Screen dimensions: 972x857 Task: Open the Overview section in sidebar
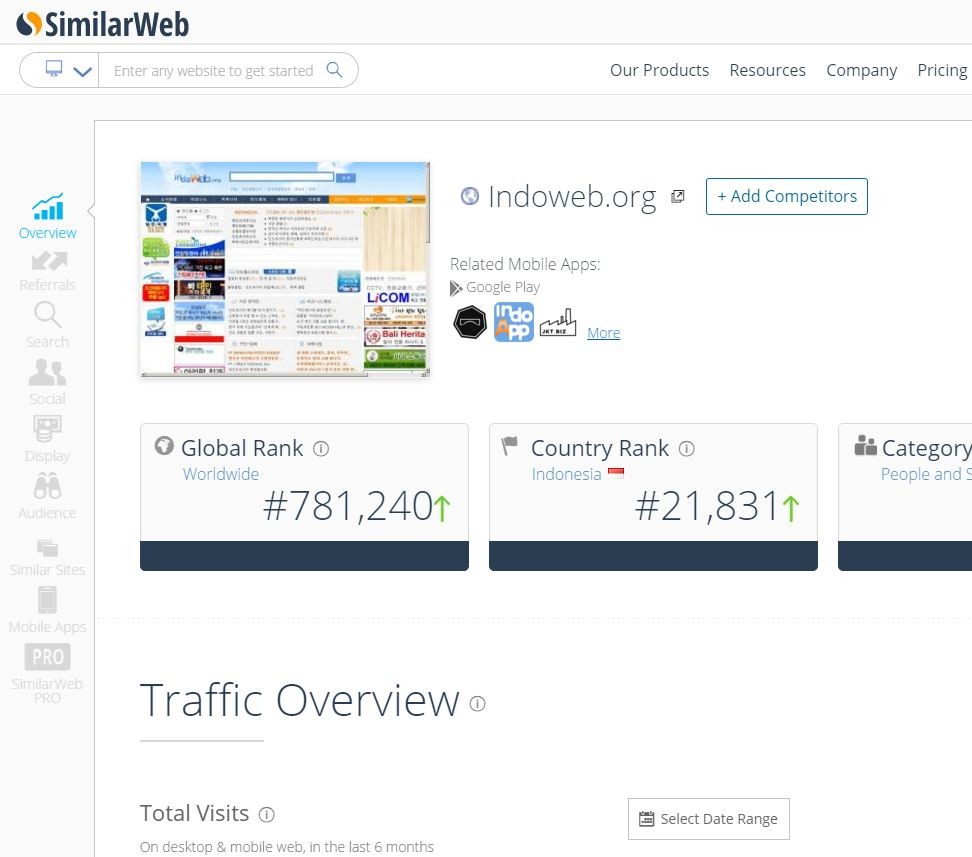point(47,216)
